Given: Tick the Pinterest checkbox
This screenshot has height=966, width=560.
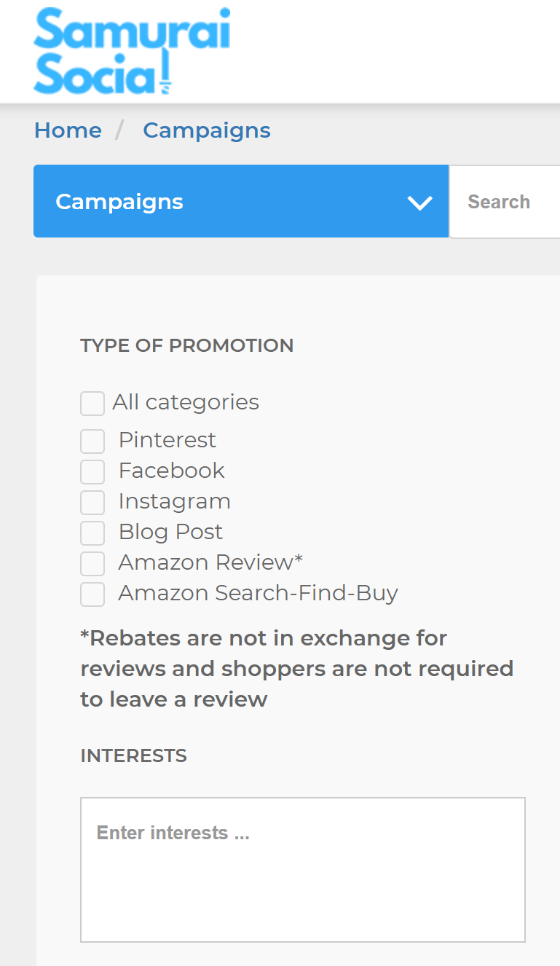Looking at the screenshot, I should pos(92,441).
